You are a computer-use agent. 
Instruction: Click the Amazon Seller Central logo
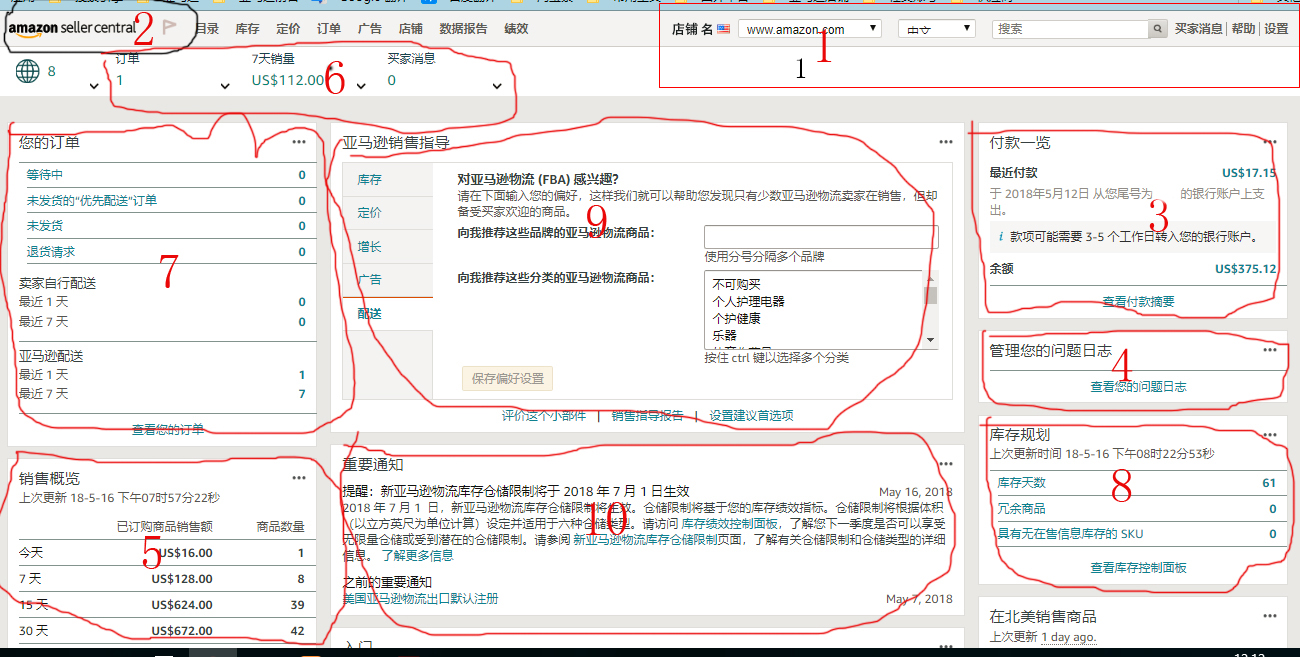pos(70,29)
